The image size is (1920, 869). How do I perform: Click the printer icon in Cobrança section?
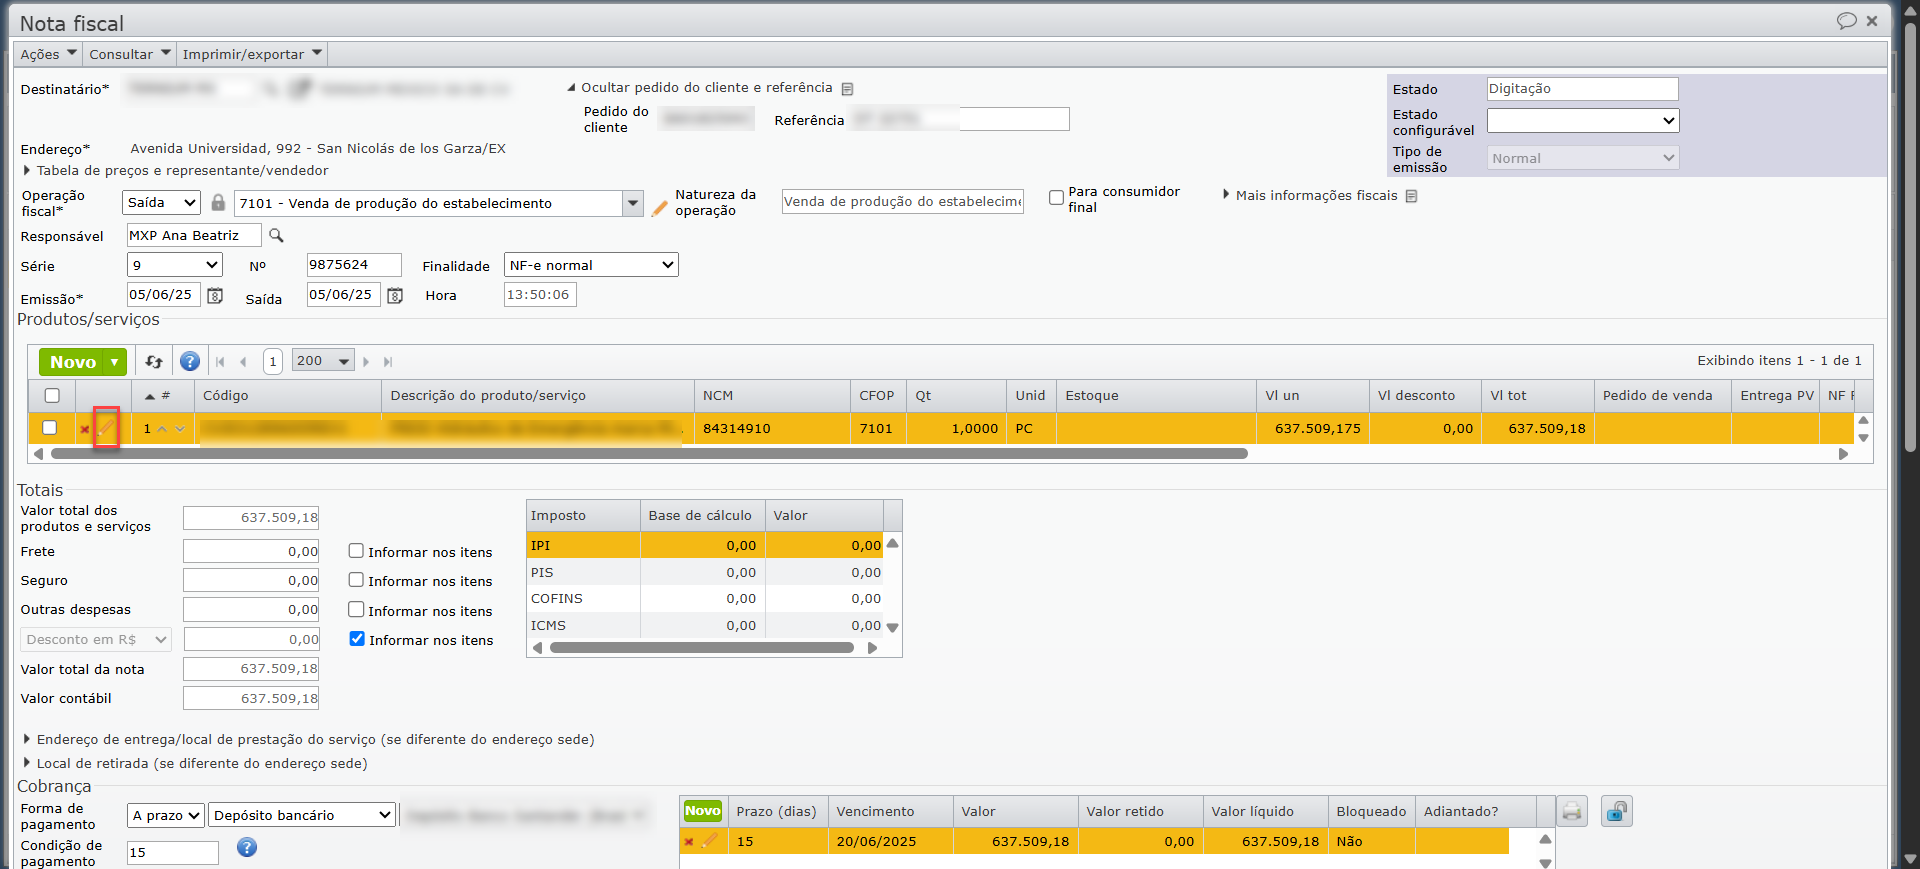click(x=1572, y=811)
